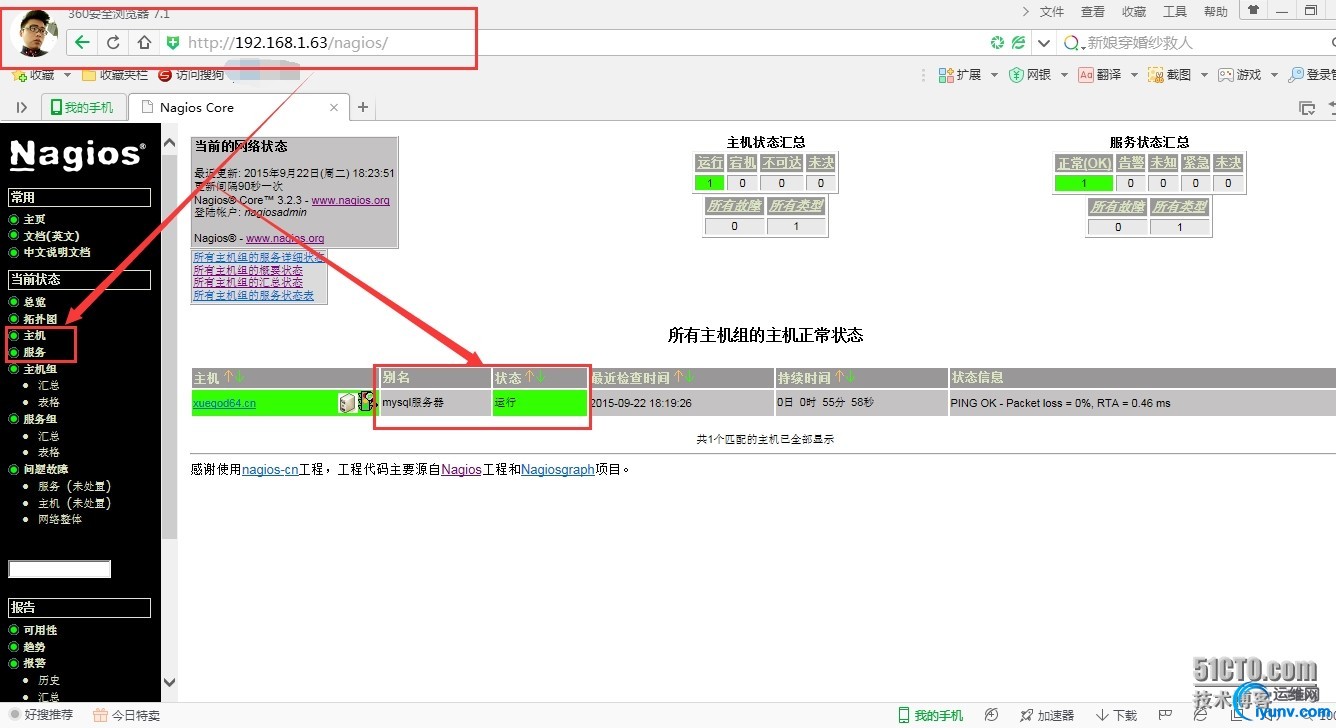The width and height of the screenshot is (1336, 728).
Task: Reload the Nagios page
Action: 113,42
